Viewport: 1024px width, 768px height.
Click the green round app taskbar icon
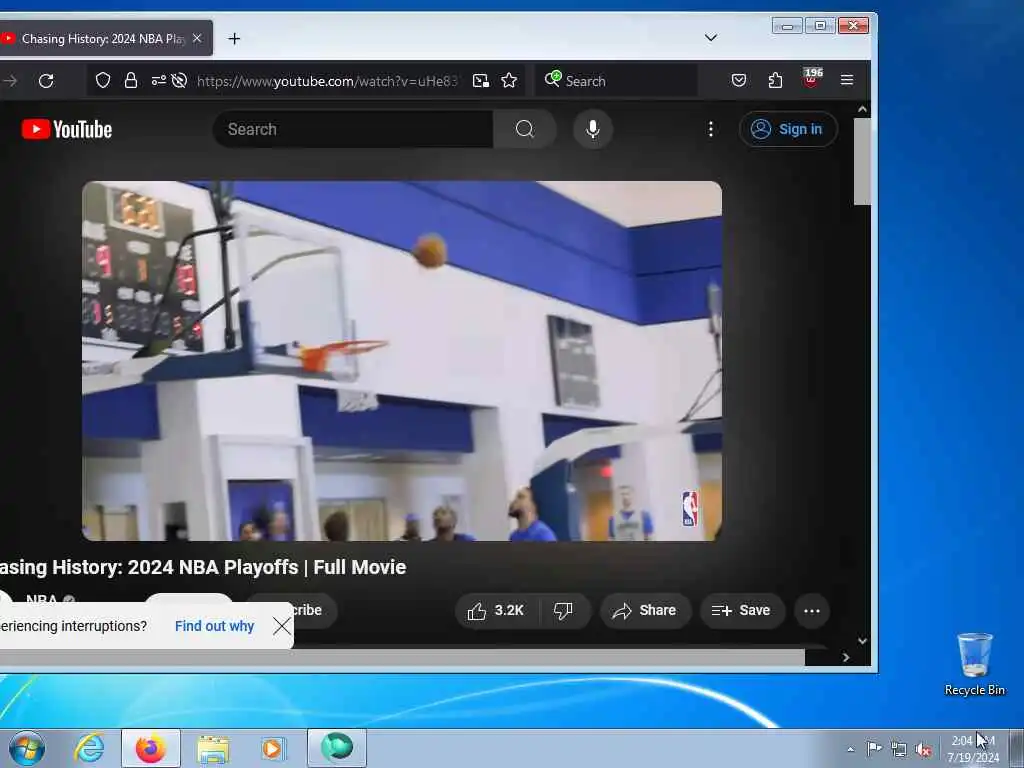pos(337,748)
